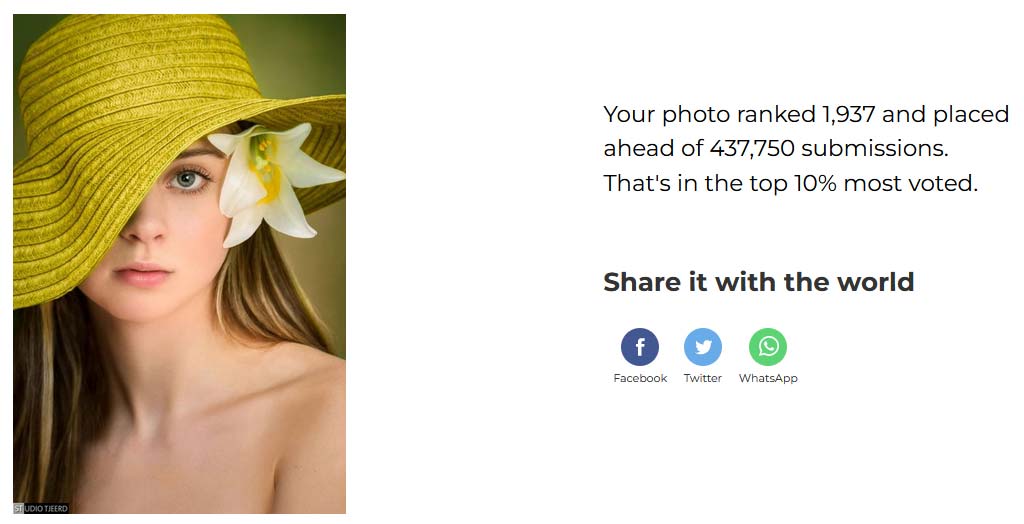Open the ranked portrait photo
The height and width of the screenshot is (524, 1024).
coord(180,264)
